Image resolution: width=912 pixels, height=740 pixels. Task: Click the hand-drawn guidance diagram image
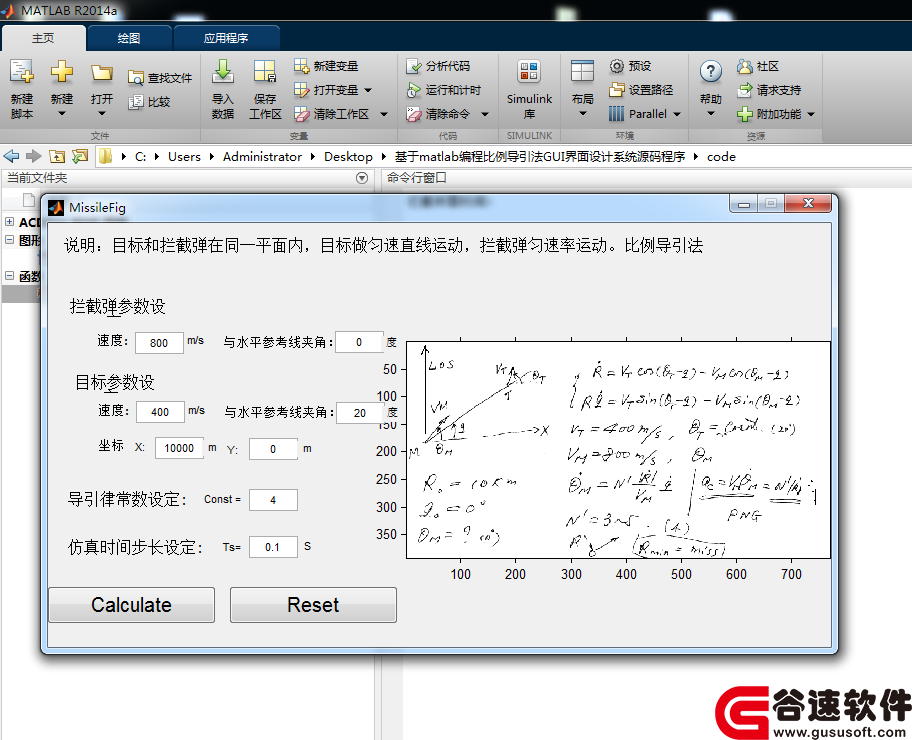pyautogui.click(x=618, y=450)
